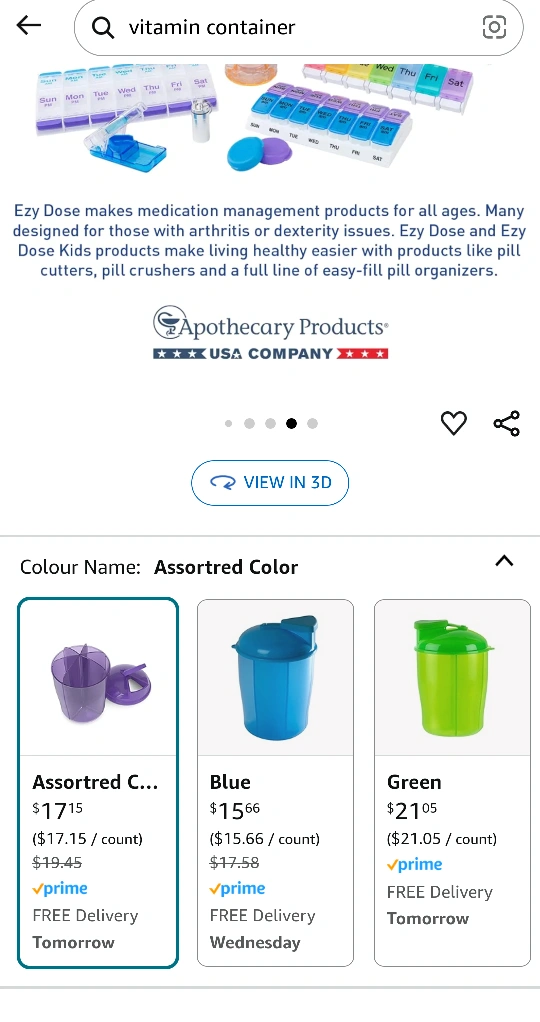Viewport: 540px width, 1022px height.
Task: Jump to first image carousel dot
Action: coord(228,424)
